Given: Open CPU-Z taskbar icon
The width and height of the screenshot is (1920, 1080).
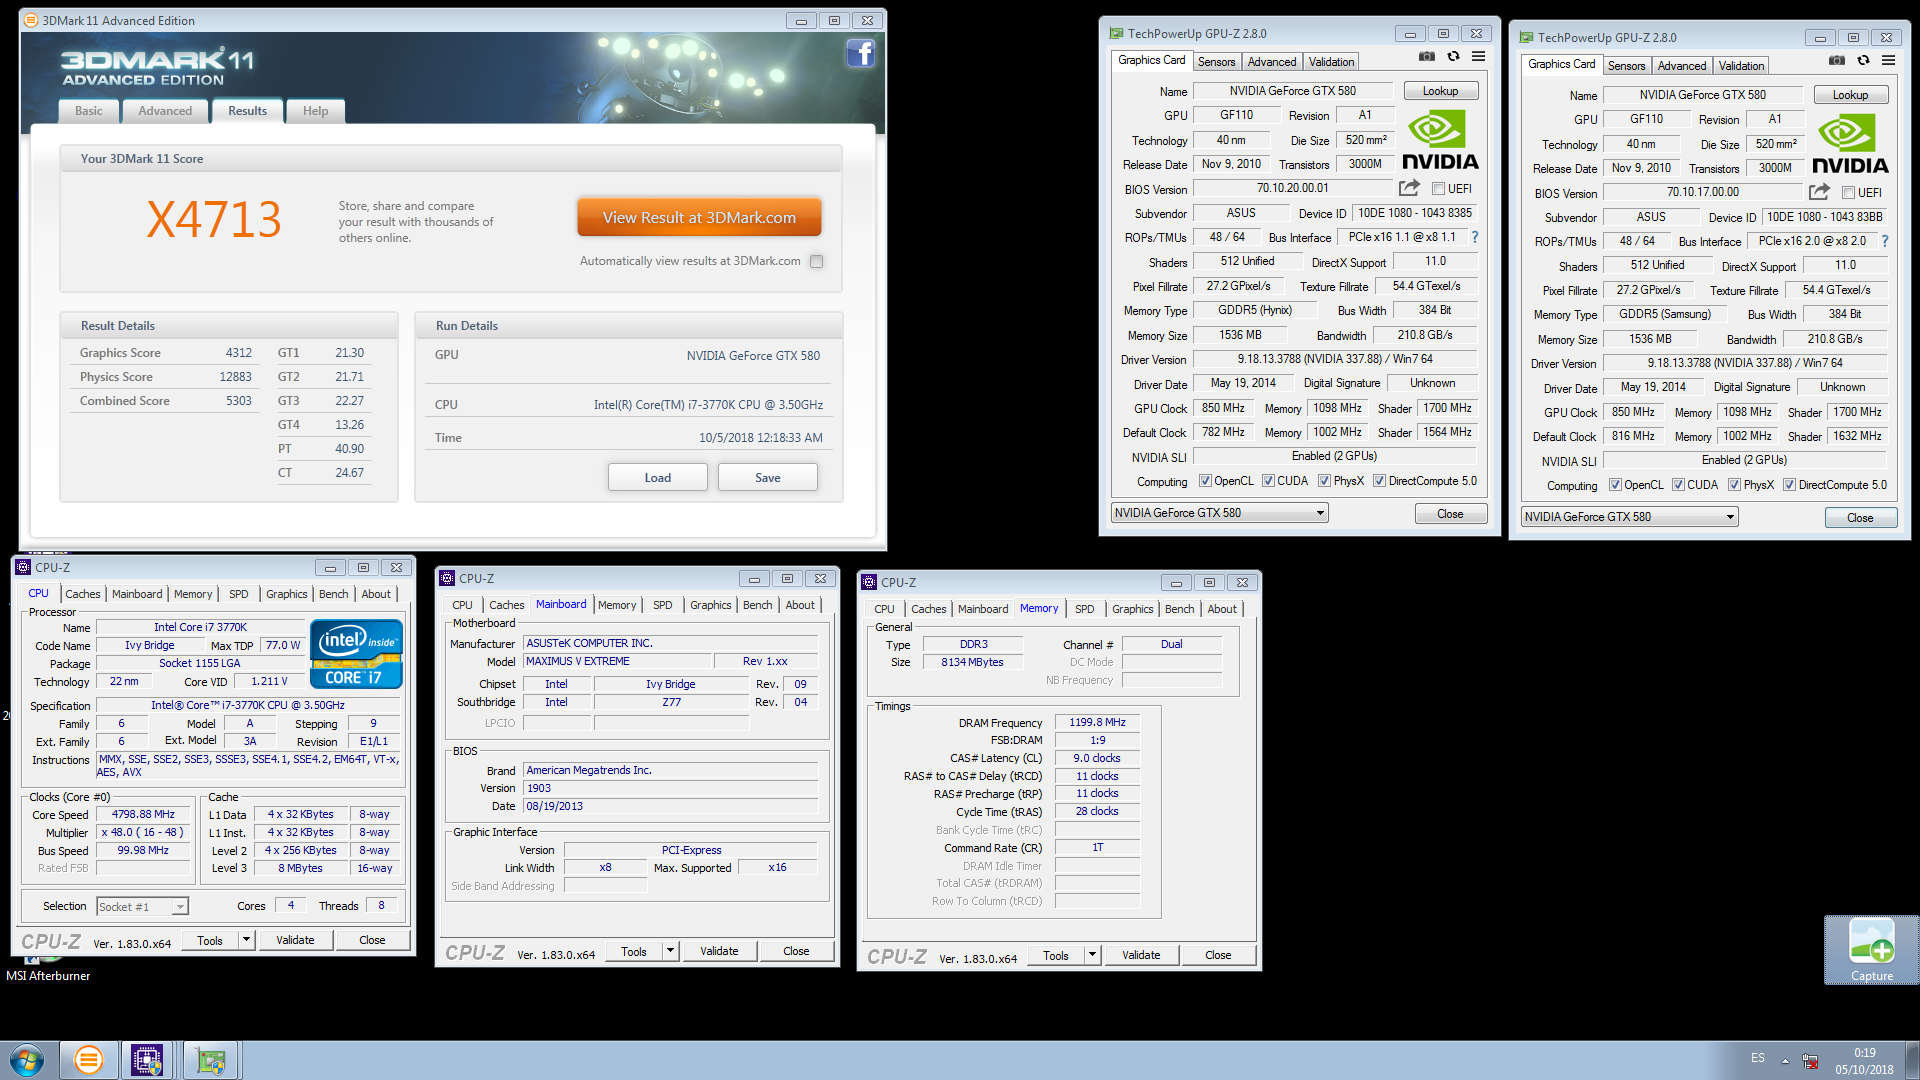Looking at the screenshot, I should coord(147,1060).
